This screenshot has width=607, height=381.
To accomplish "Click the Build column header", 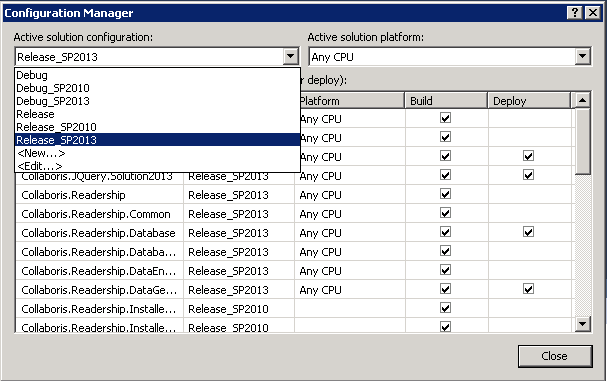I will (446, 101).
